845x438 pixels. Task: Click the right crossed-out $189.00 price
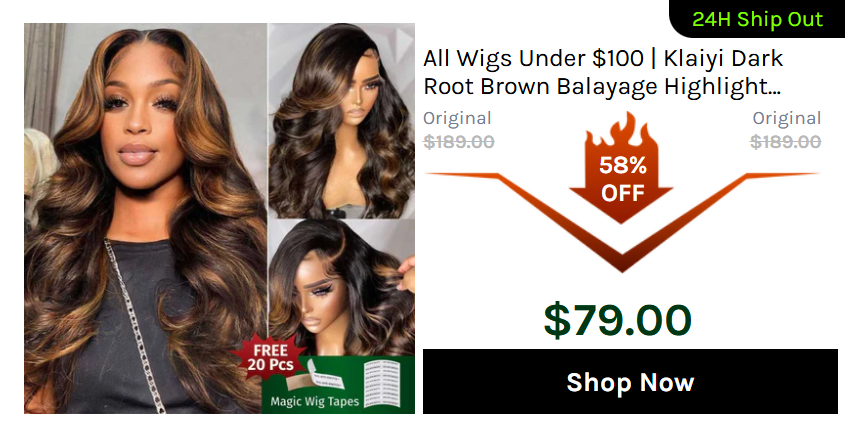coord(786,142)
